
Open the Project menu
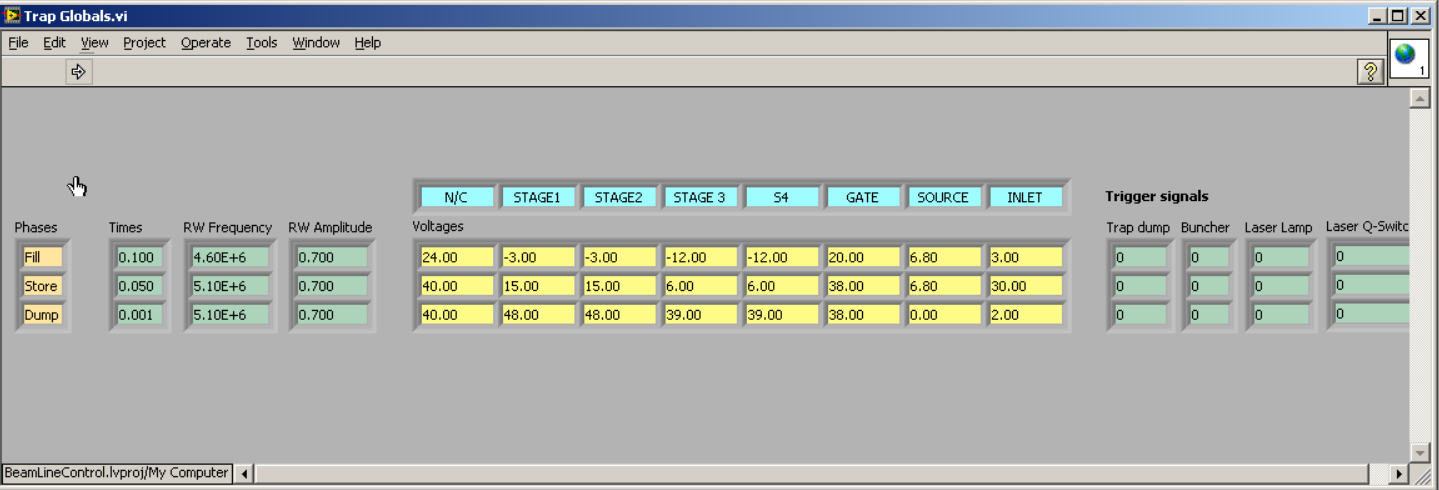coord(144,43)
